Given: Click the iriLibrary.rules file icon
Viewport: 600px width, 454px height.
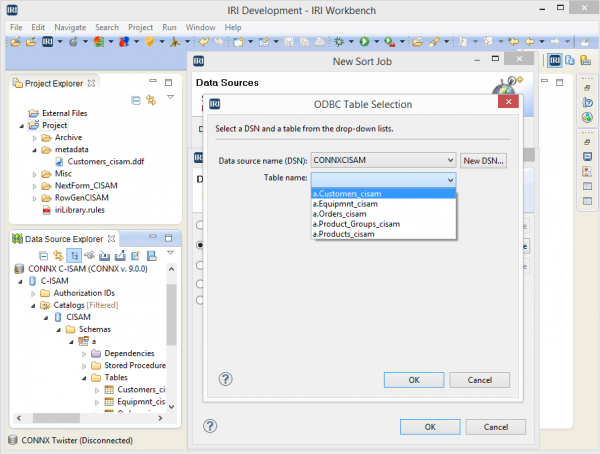Looking at the screenshot, I should click(44, 210).
